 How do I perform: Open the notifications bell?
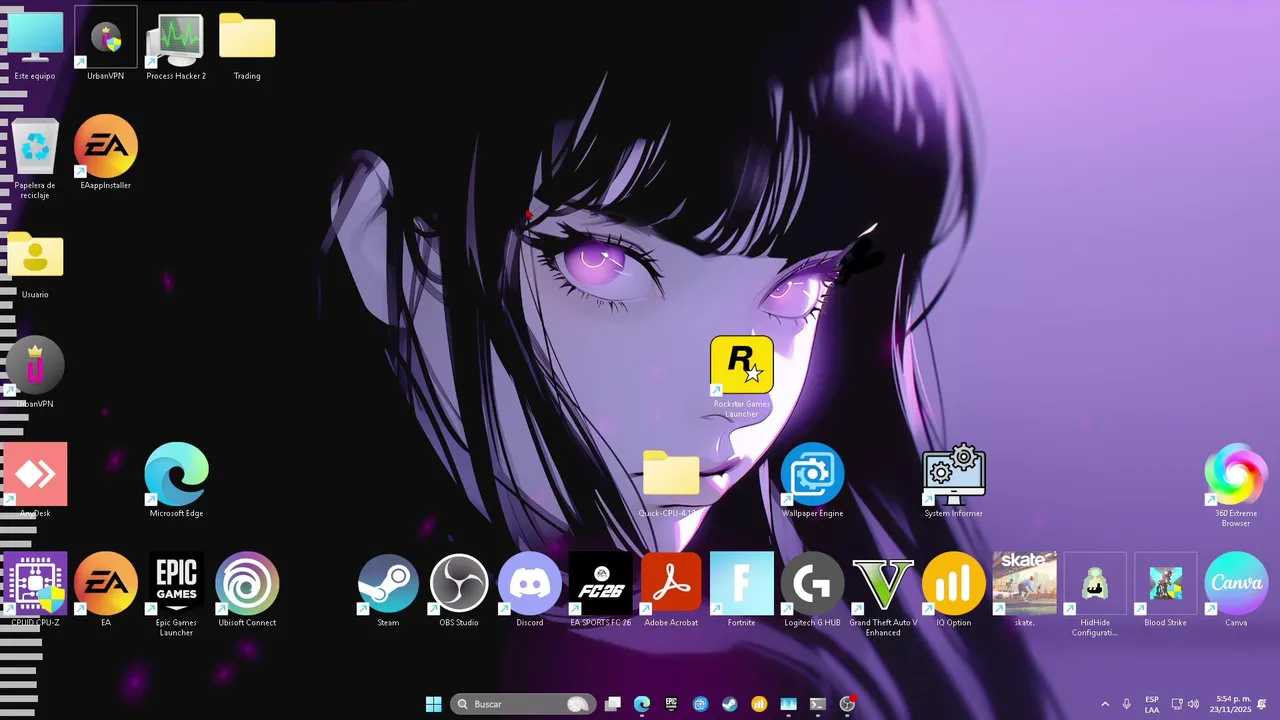(1262, 704)
